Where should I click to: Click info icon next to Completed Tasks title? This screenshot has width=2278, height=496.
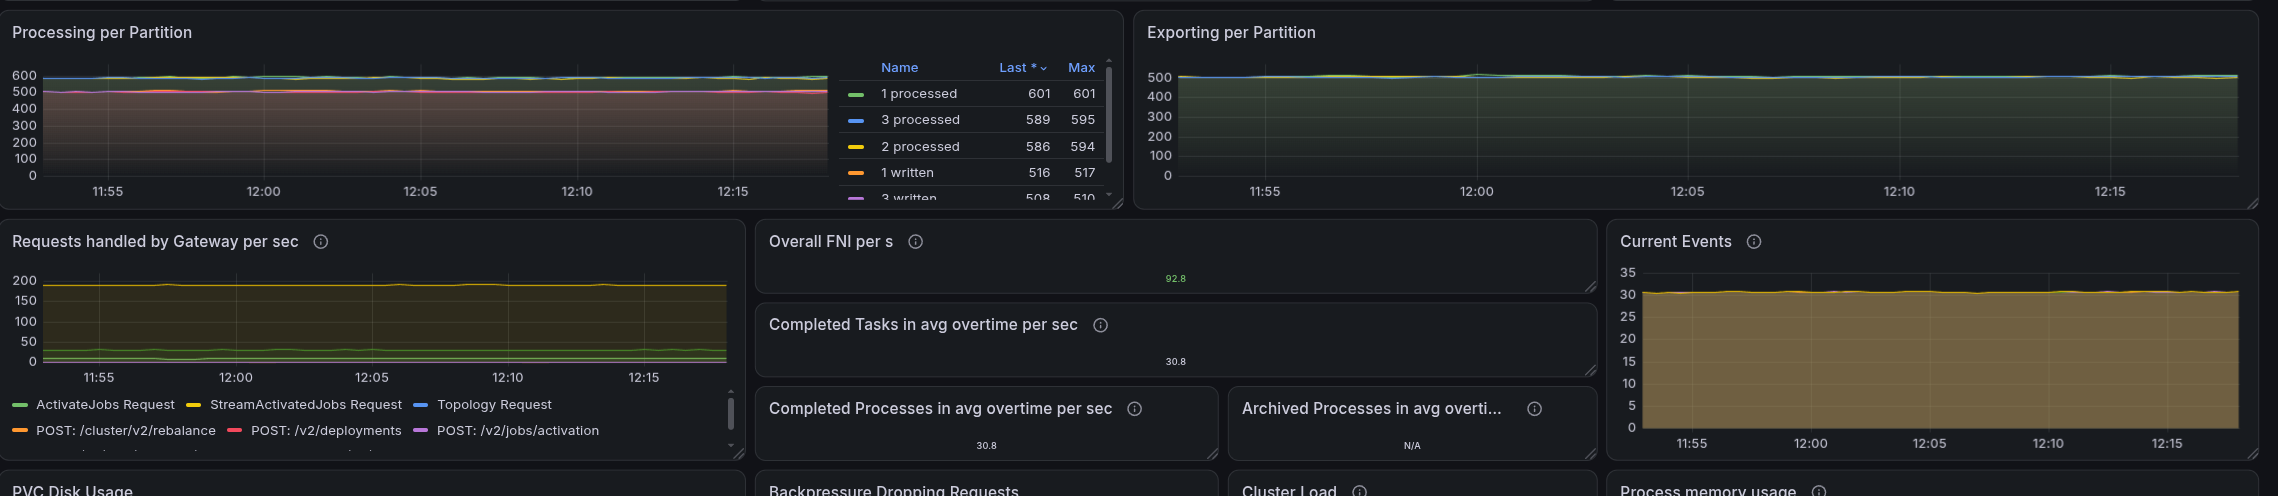[x=1100, y=325]
